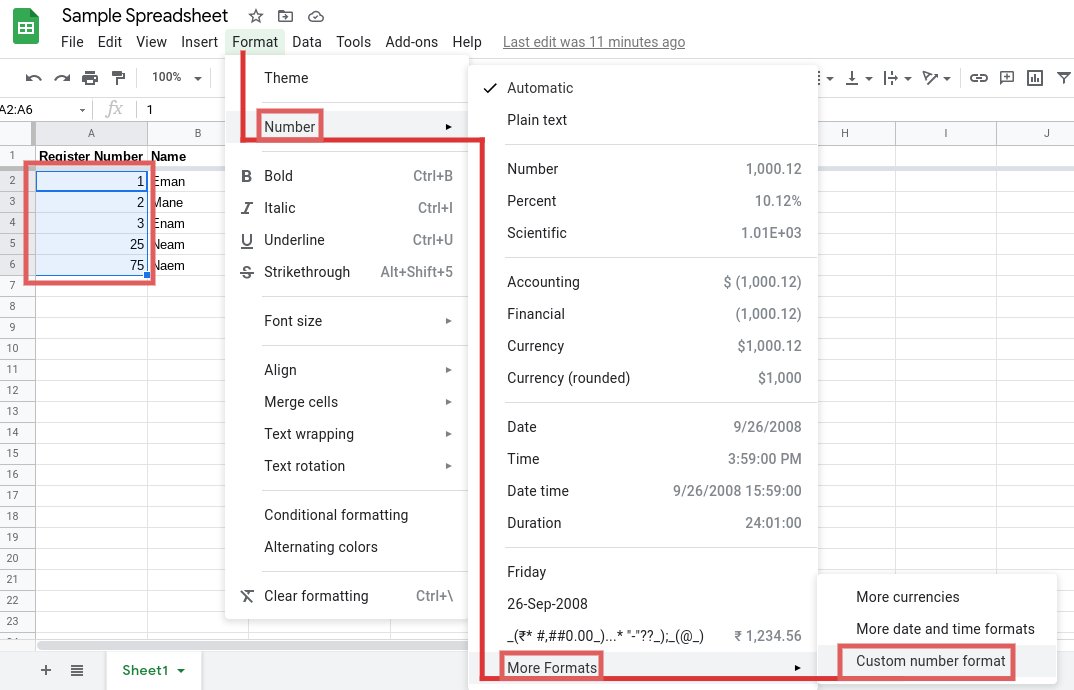Select the Paint format tool
Screen dimensions: 1074x690
point(117,77)
